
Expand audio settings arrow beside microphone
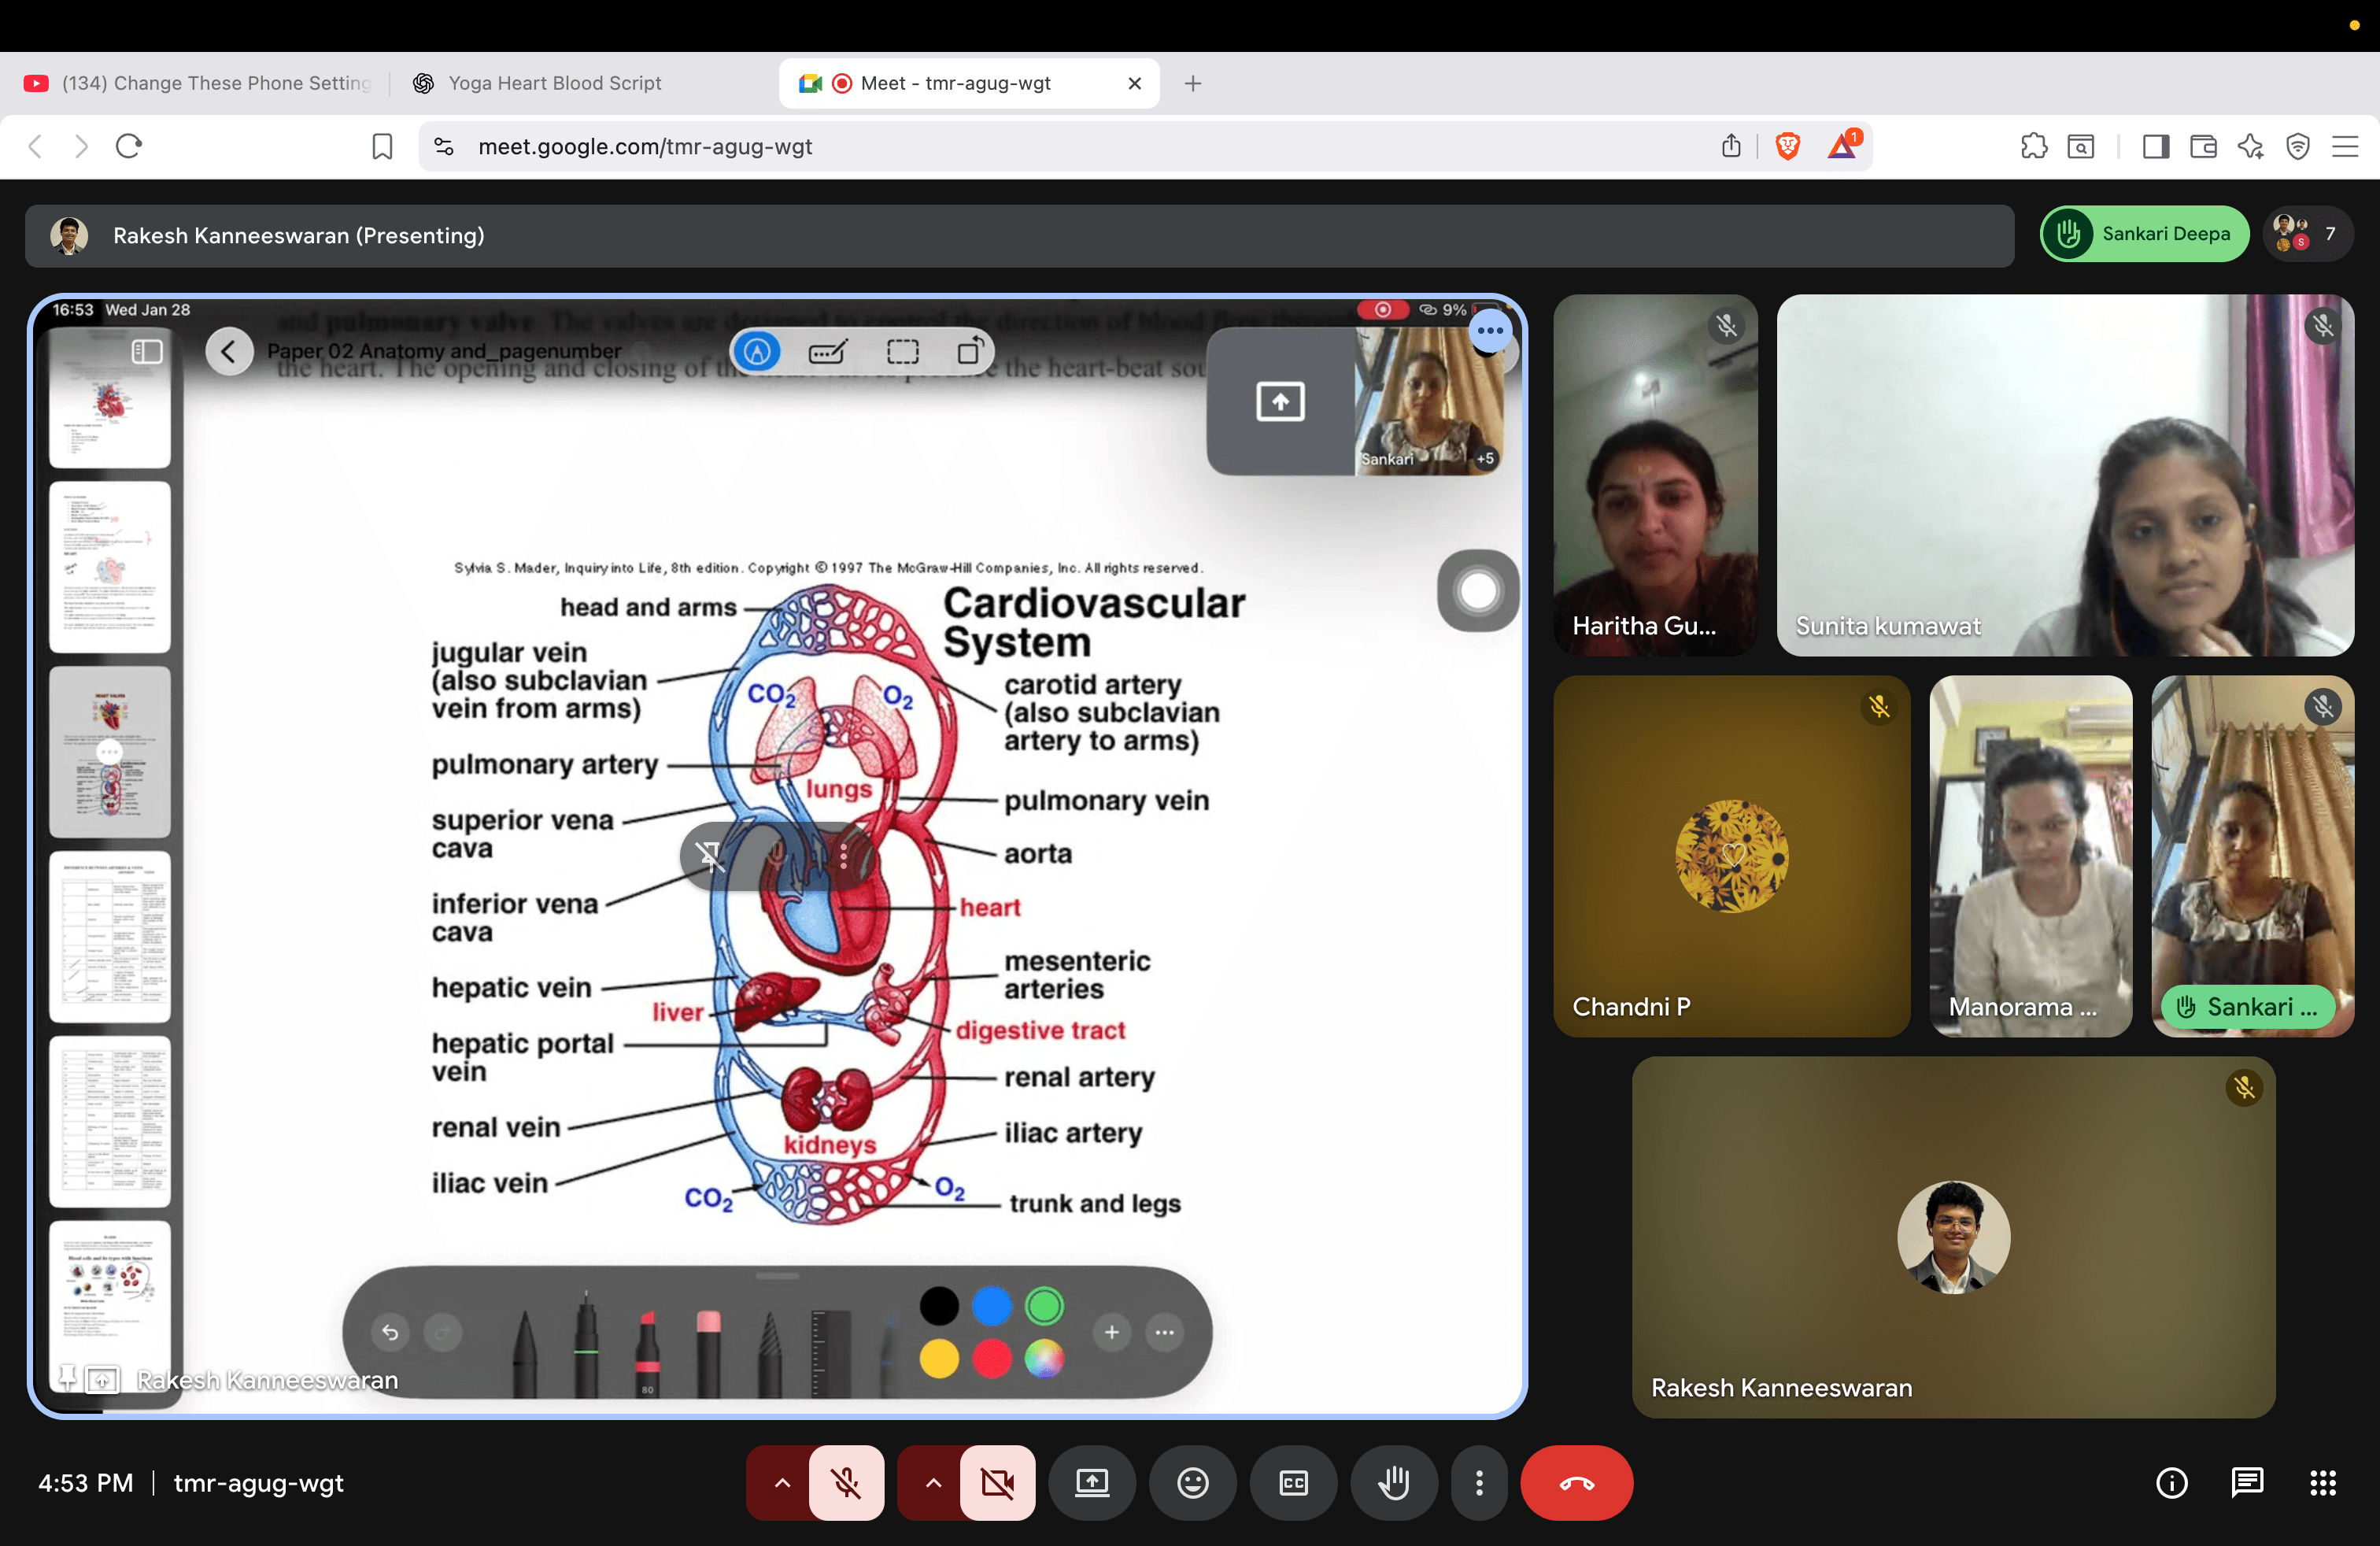[x=782, y=1483]
